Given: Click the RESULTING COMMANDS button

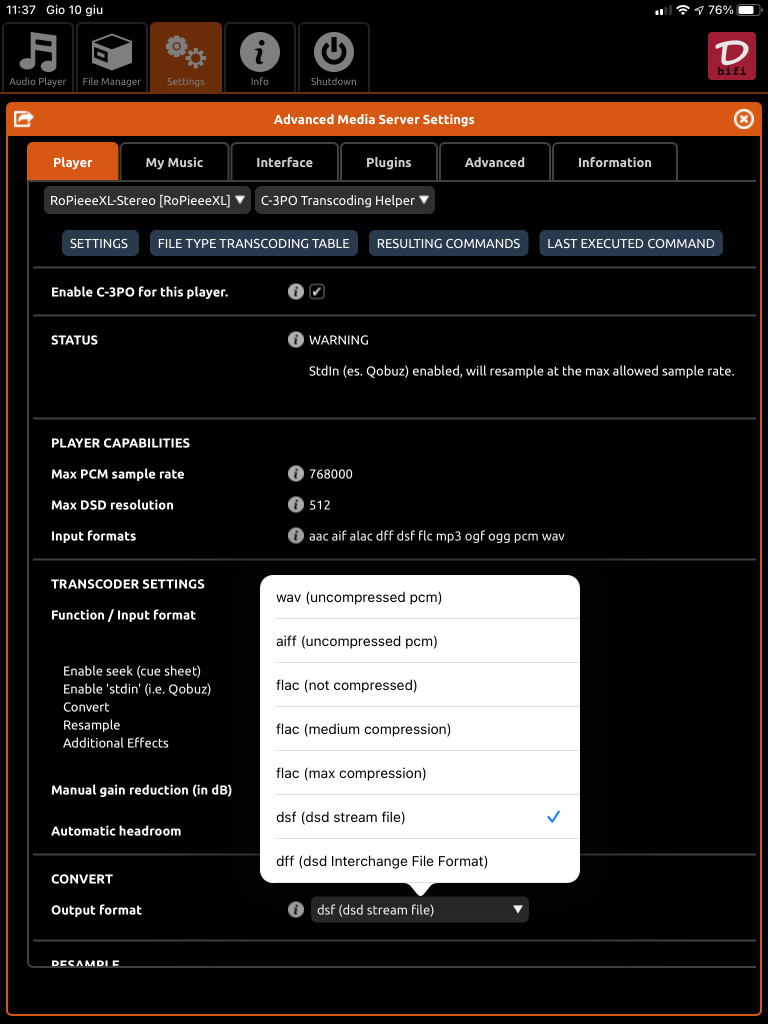Looking at the screenshot, I should pyautogui.click(x=449, y=243).
